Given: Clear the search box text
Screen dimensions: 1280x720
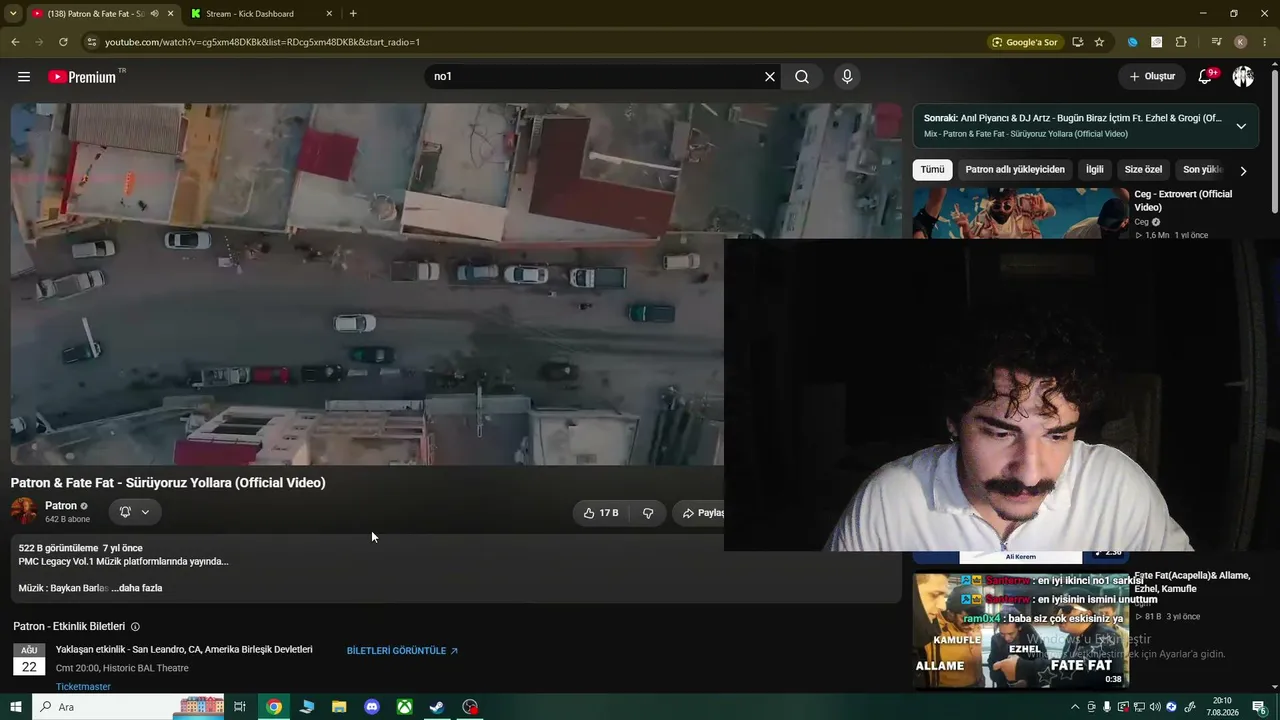Looking at the screenshot, I should [x=770, y=77].
